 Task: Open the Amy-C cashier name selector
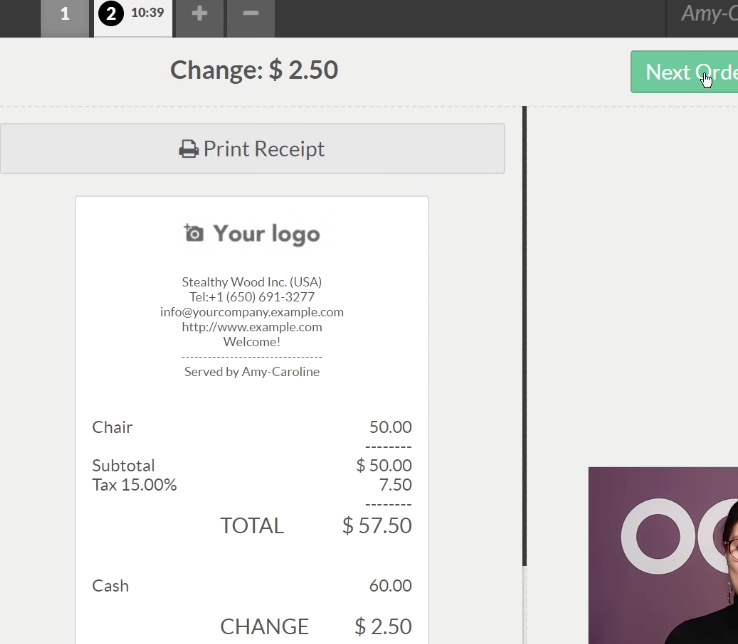[709, 14]
